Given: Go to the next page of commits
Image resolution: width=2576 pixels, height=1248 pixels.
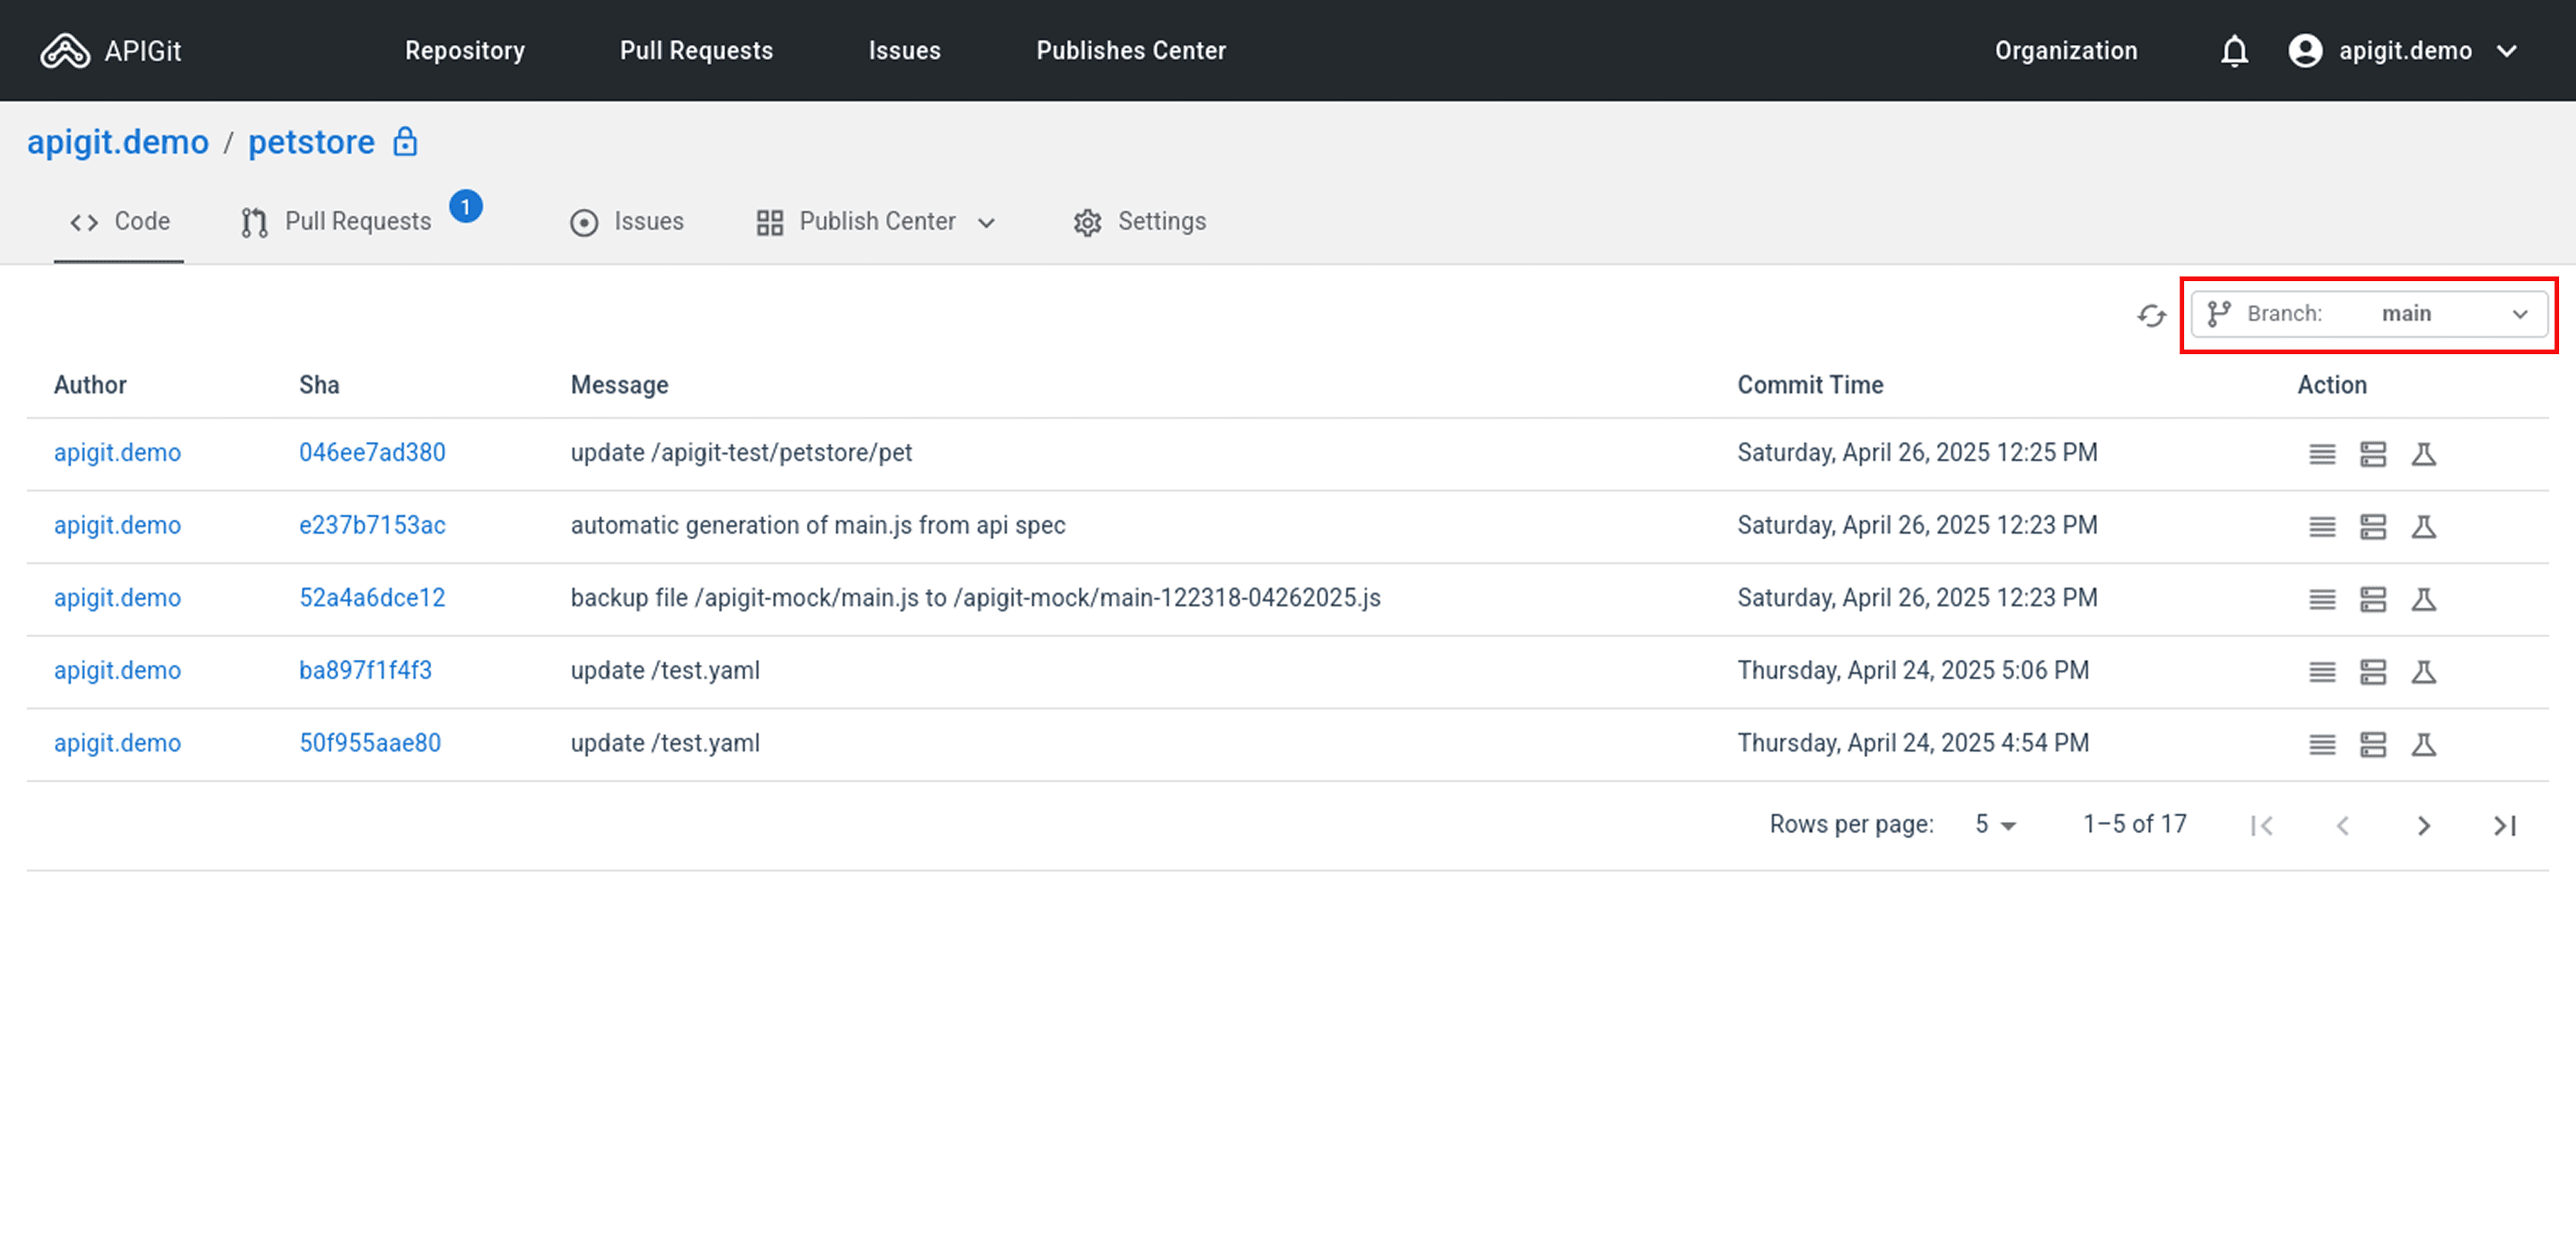Looking at the screenshot, I should tap(2424, 826).
